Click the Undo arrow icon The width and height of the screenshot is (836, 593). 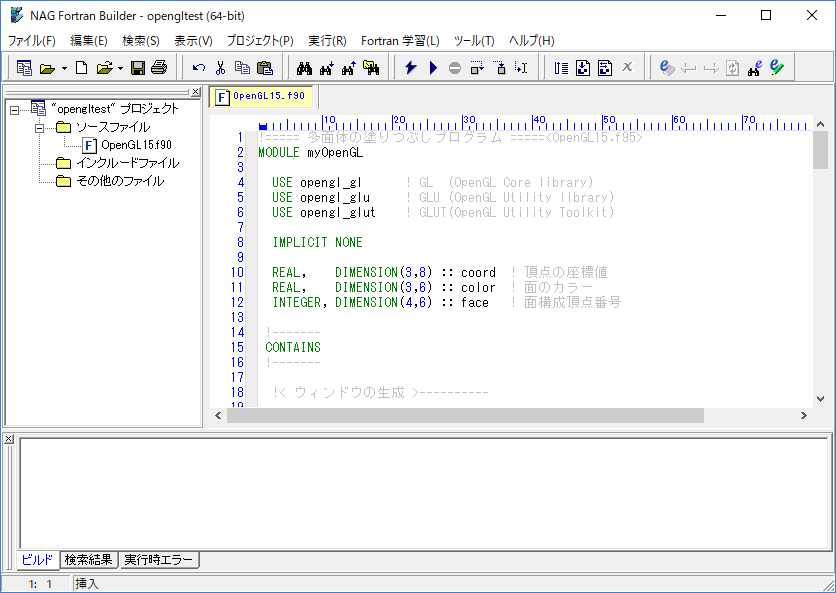(199, 68)
